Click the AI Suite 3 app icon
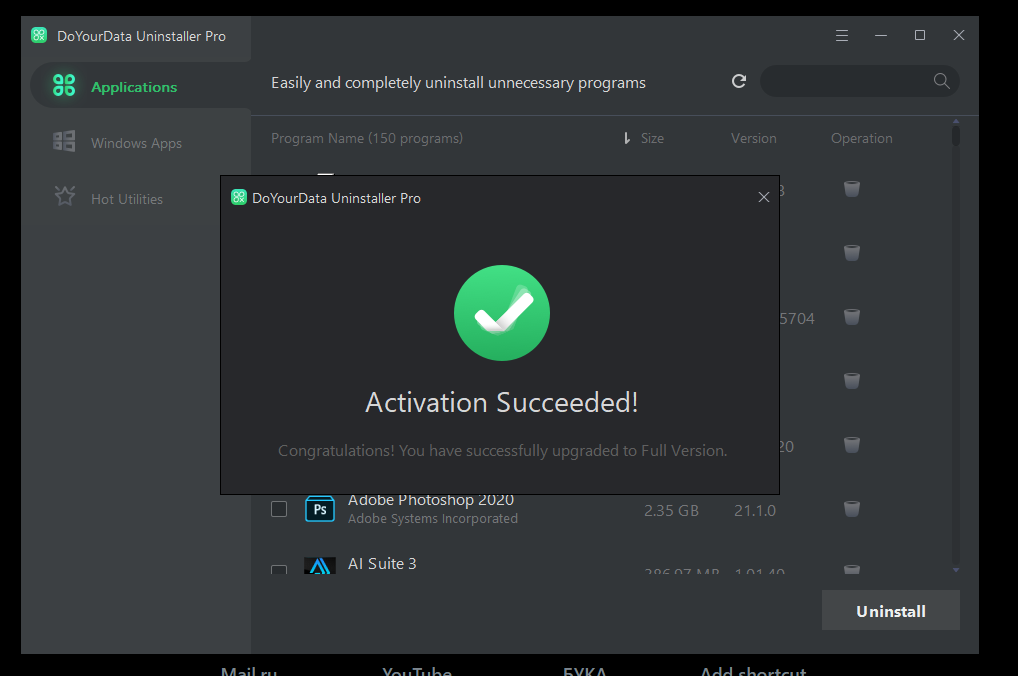The height and width of the screenshot is (676, 1018). [320, 565]
